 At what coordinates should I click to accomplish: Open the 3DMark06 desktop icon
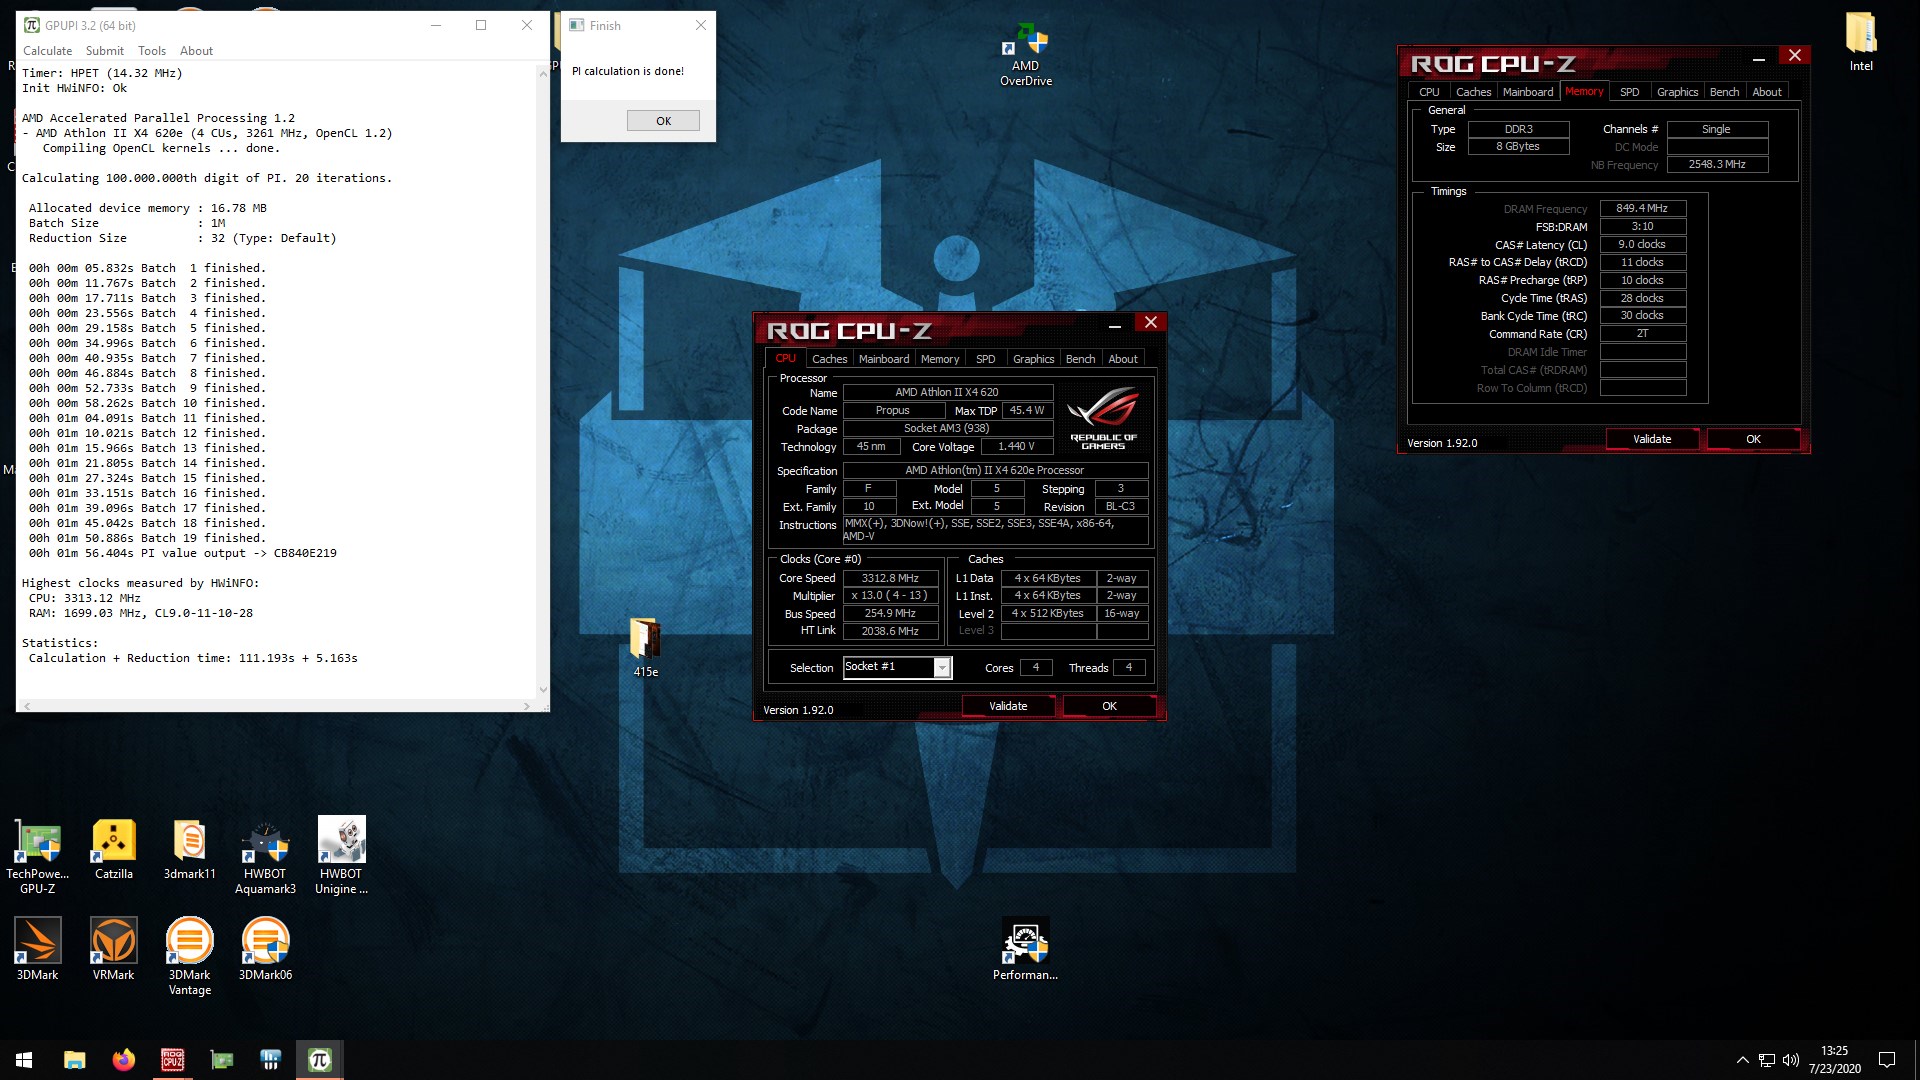coord(265,950)
